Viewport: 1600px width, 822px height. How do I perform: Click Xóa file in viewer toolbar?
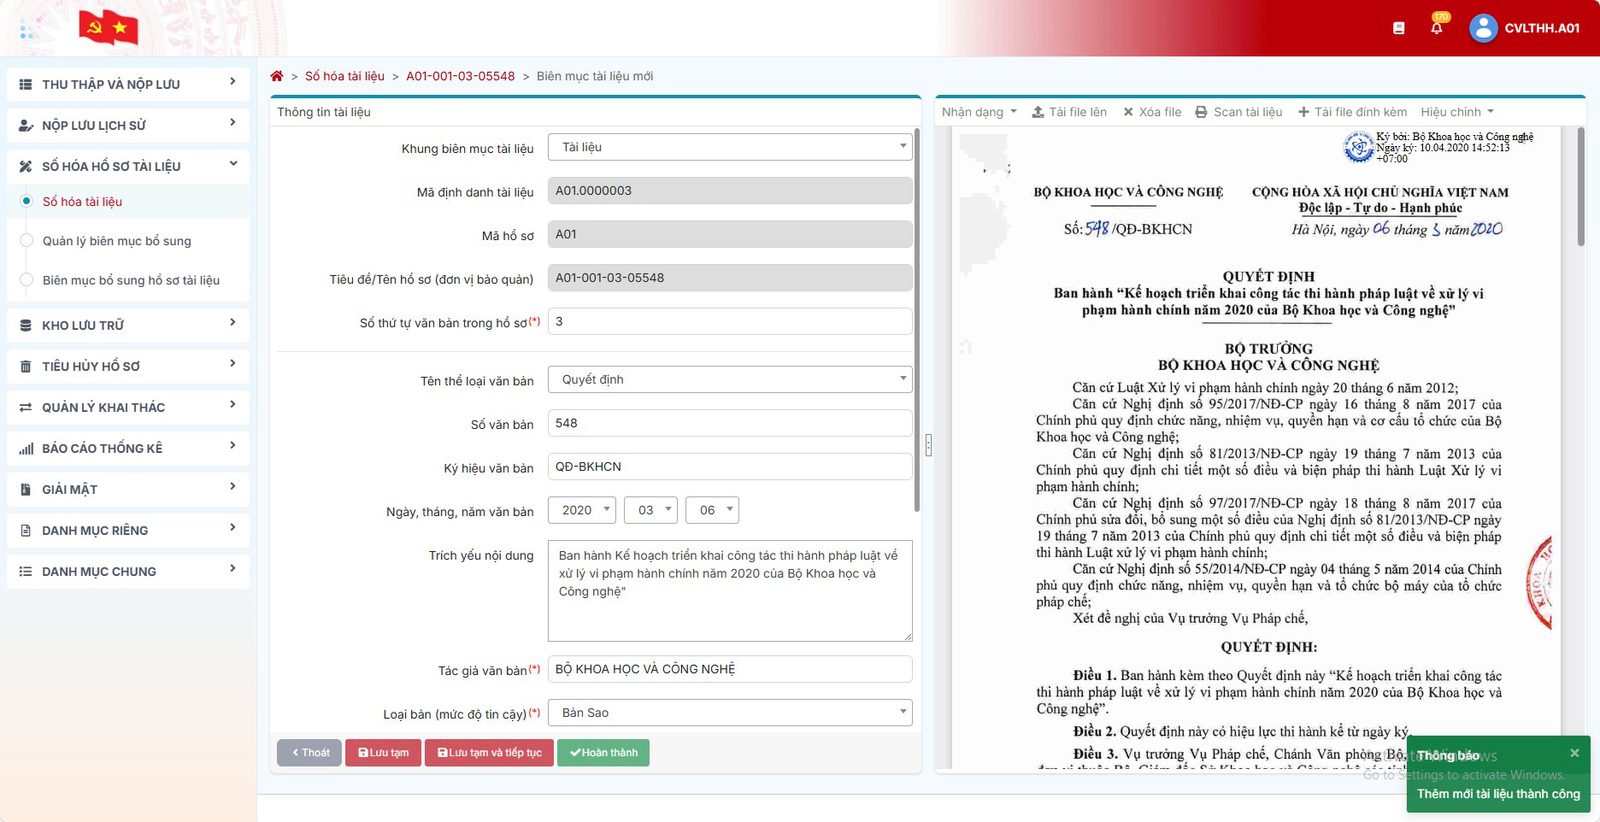(1152, 112)
